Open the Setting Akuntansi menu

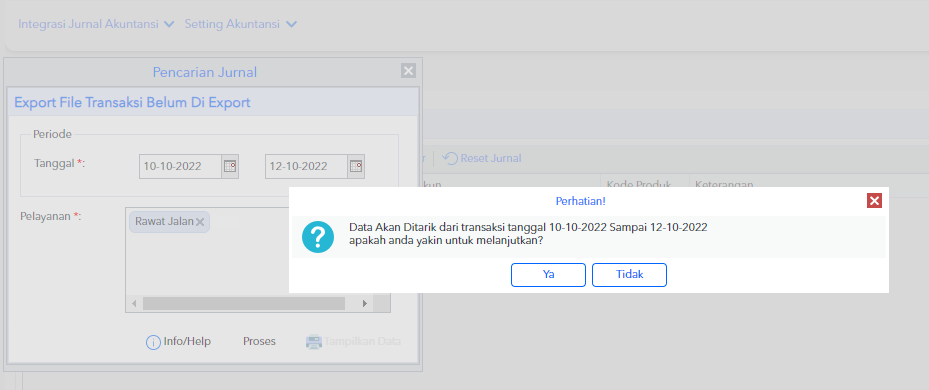click(x=241, y=24)
